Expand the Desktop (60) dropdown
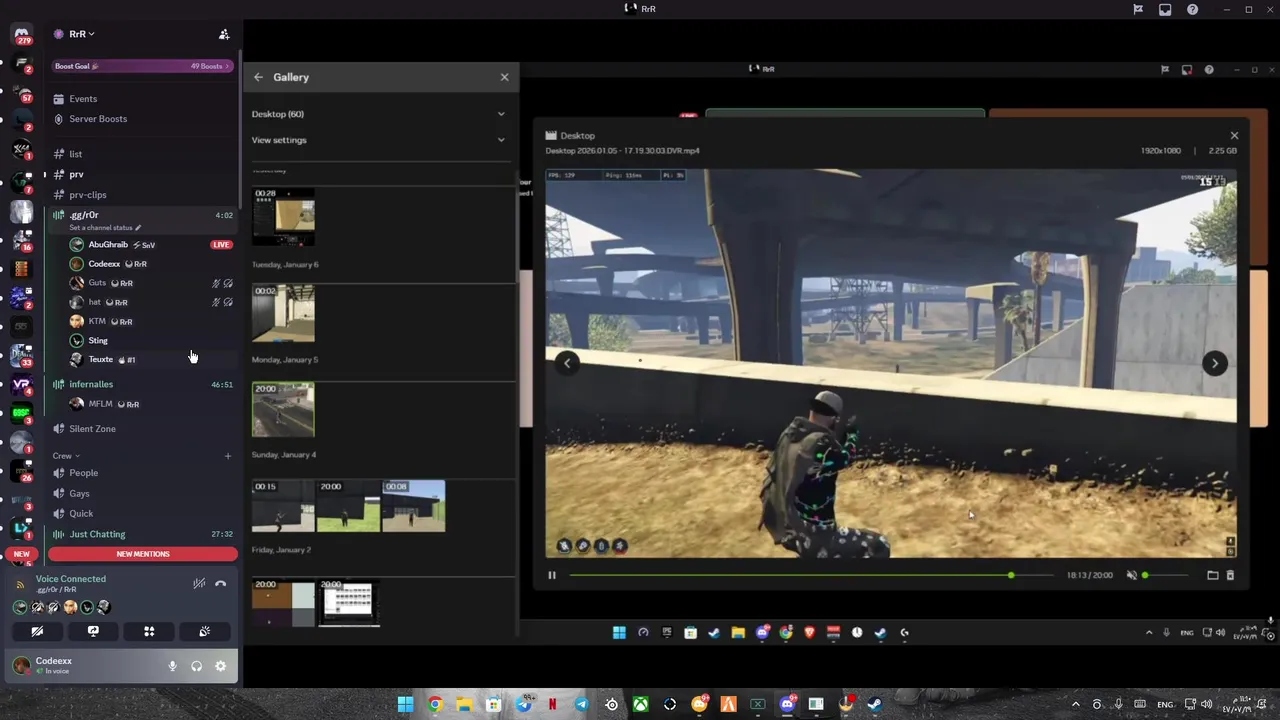The height and width of the screenshot is (720, 1280). click(379, 114)
